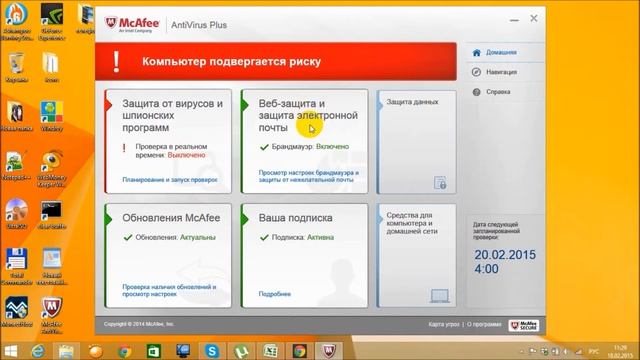This screenshot has height=360, width=640.
Task: Select the Total Commander desktop shortcut
Action: pos(17,267)
